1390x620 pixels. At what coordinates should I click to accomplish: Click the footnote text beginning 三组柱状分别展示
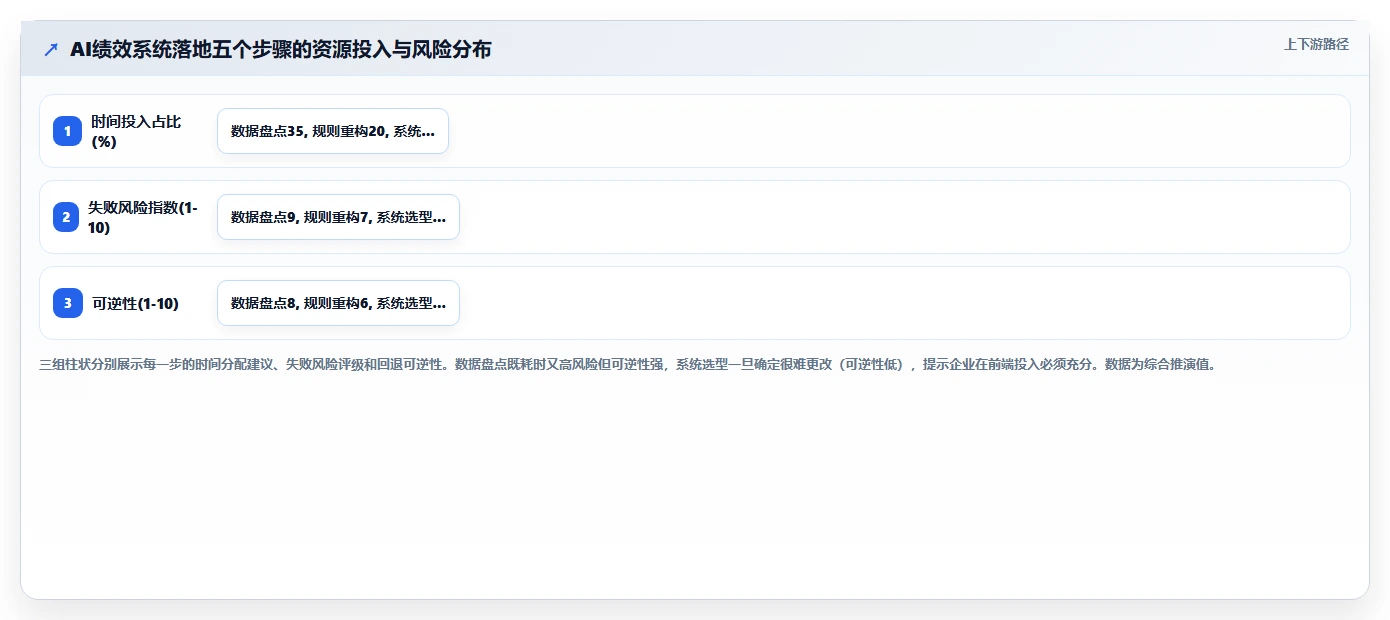coord(627,365)
